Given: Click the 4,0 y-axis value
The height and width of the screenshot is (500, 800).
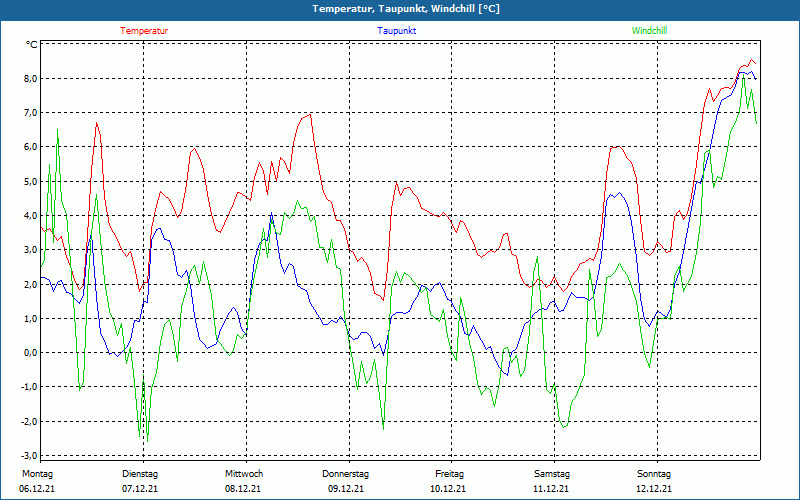Looking at the screenshot, I should pyautogui.click(x=30, y=216).
